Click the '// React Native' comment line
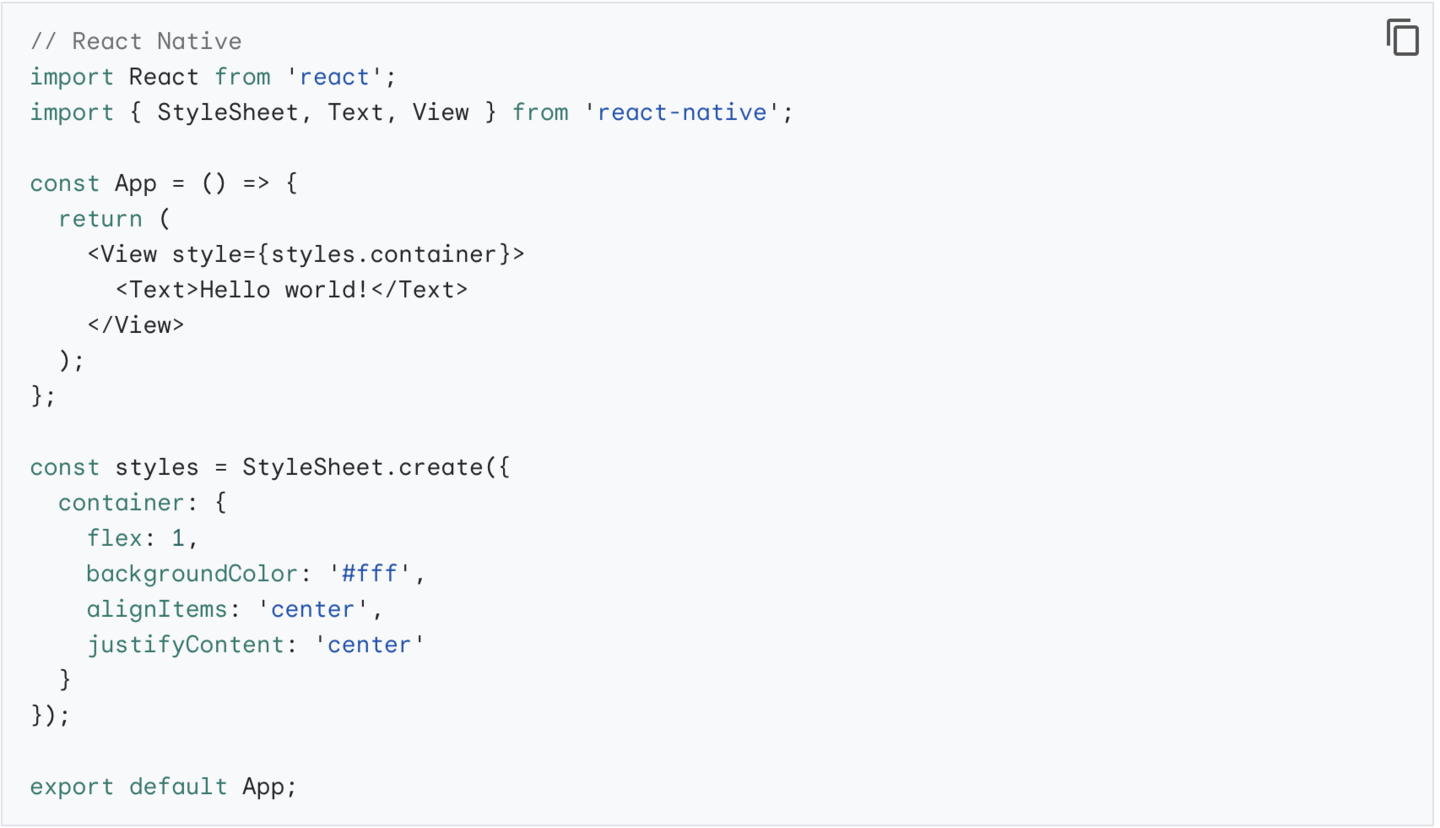 pos(136,41)
